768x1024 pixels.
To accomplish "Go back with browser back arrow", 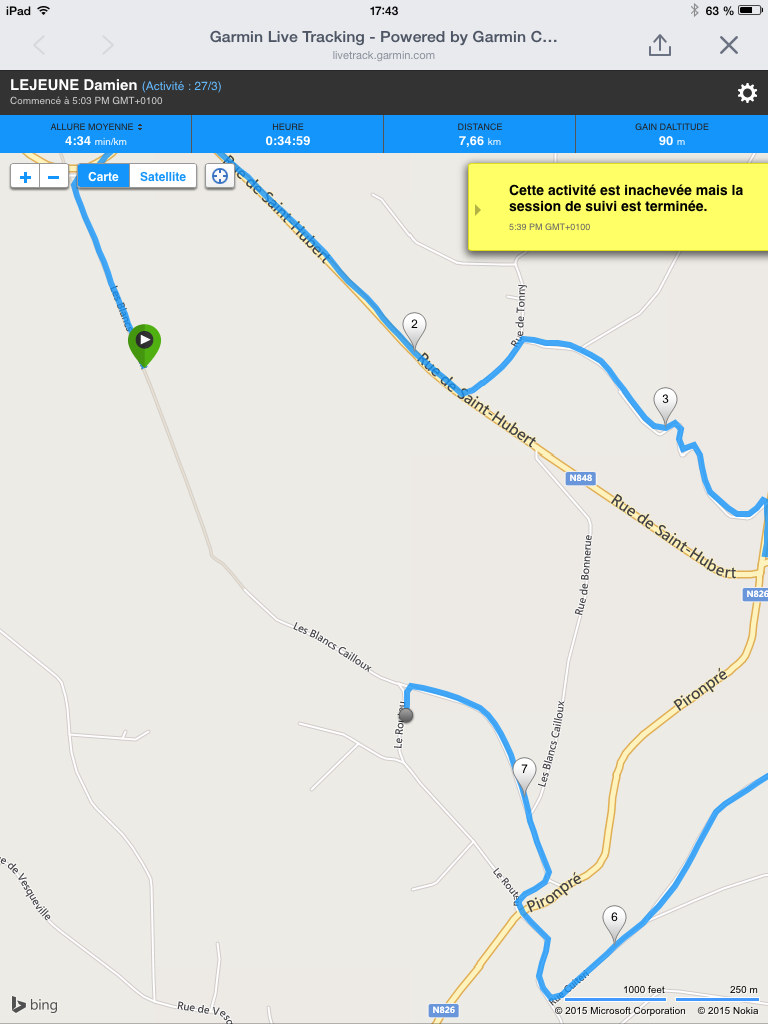I will [40, 45].
